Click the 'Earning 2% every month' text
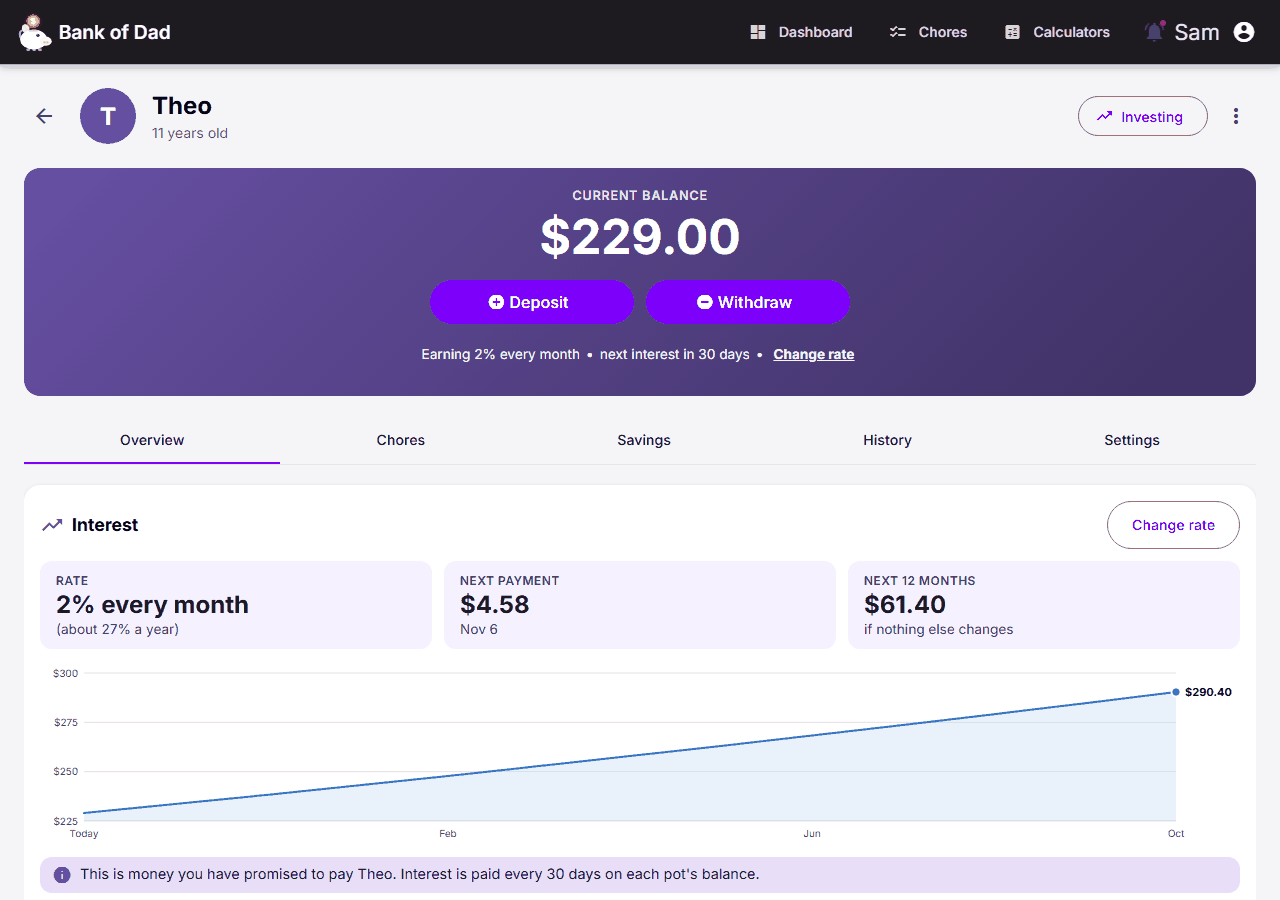This screenshot has width=1280, height=900. pyautogui.click(x=500, y=354)
